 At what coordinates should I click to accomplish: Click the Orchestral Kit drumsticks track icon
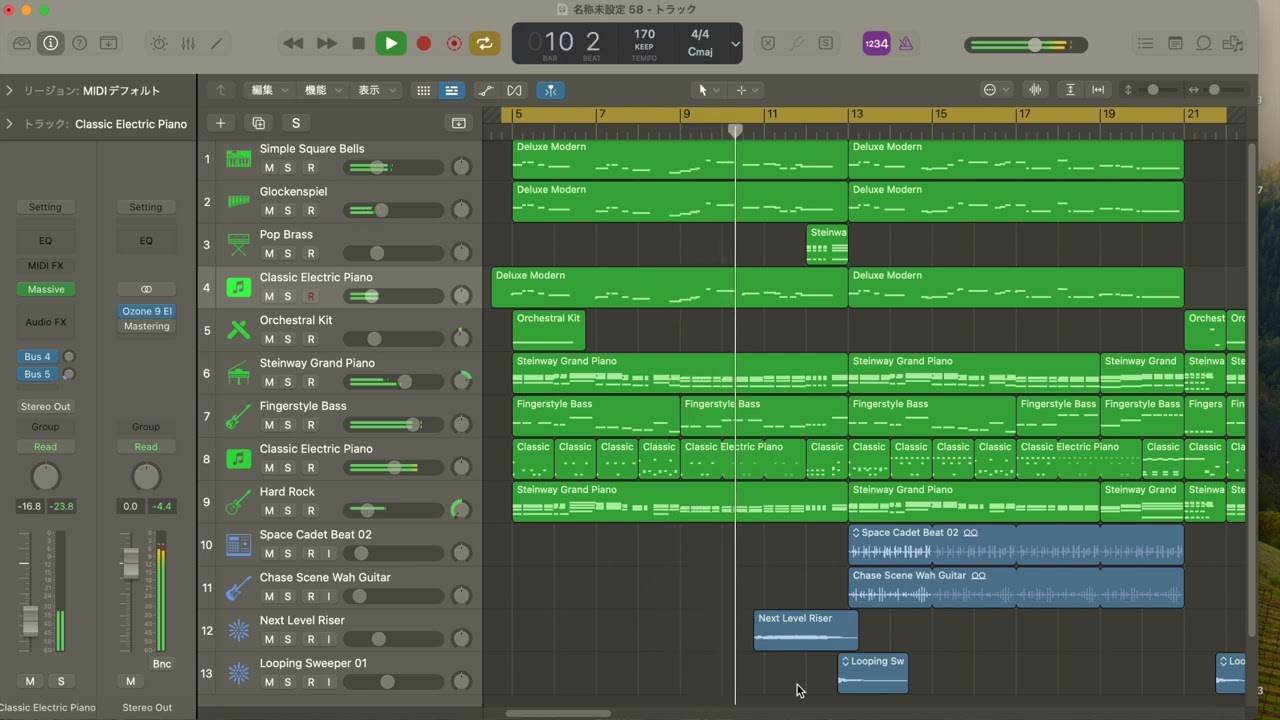point(238,330)
